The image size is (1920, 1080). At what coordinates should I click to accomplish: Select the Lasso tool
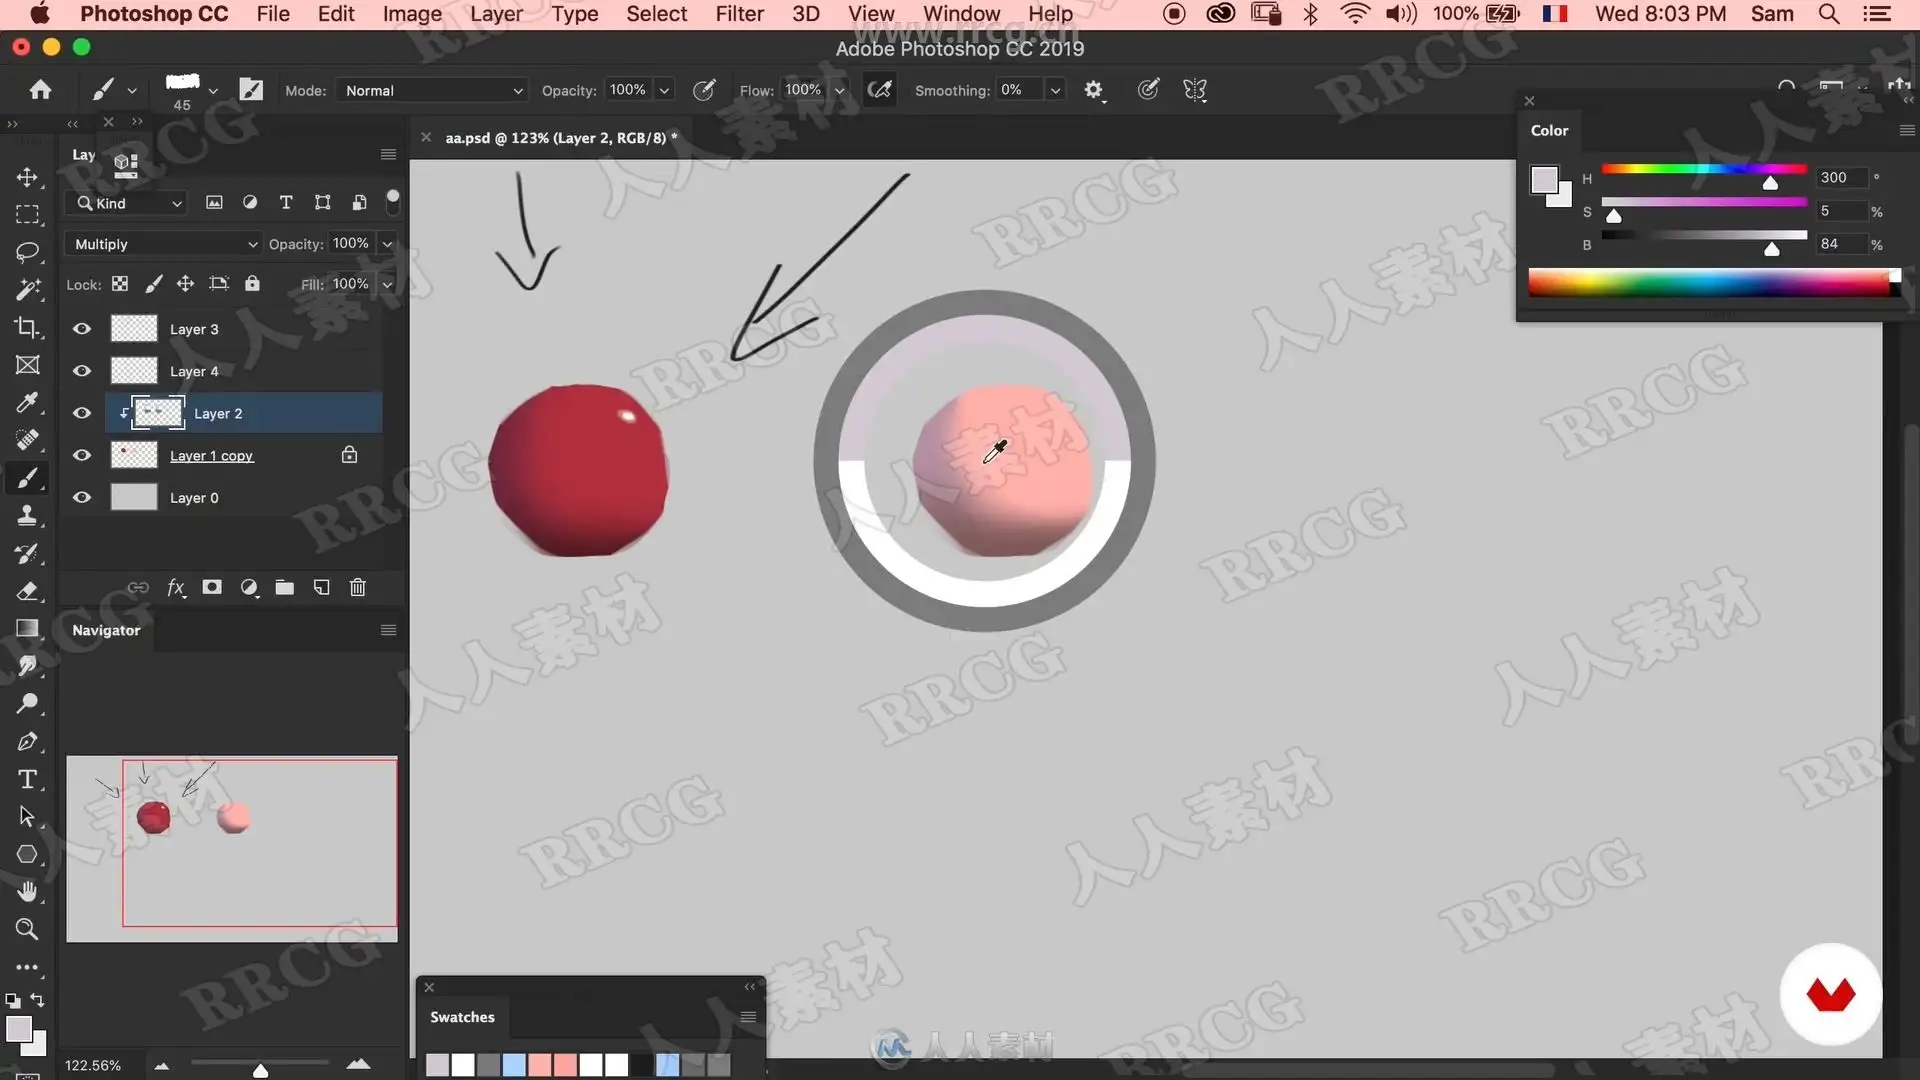(x=27, y=252)
